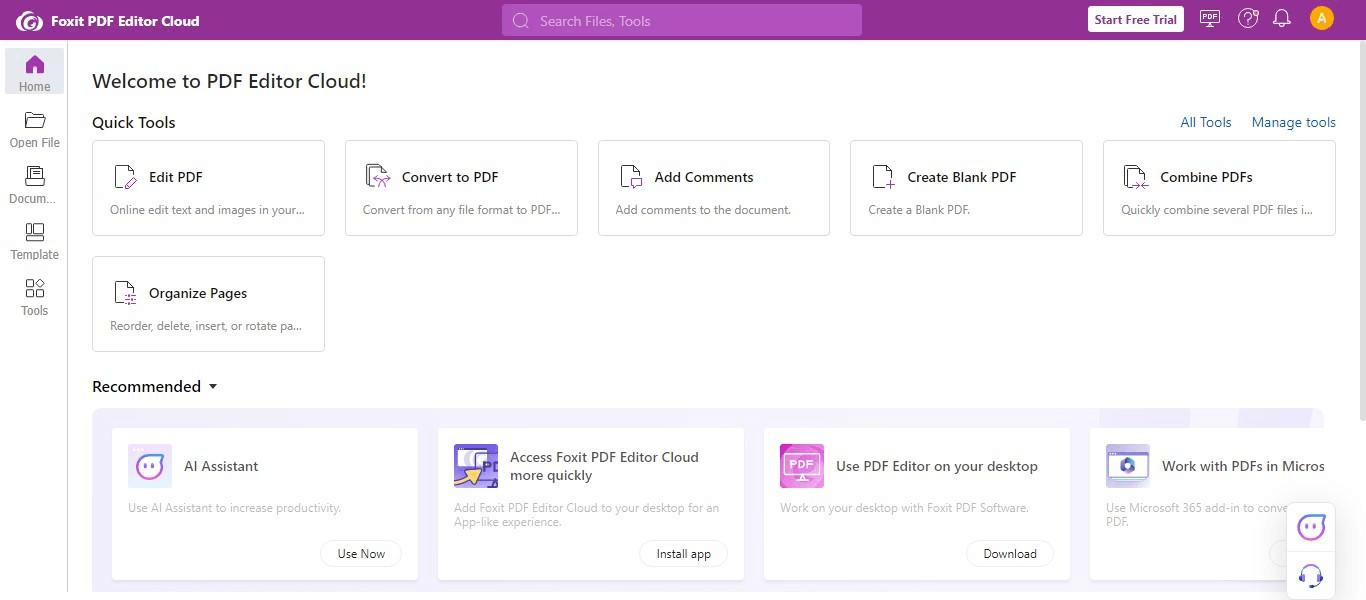Open the account avatar menu
The width and height of the screenshot is (1366, 600).
click(x=1322, y=18)
